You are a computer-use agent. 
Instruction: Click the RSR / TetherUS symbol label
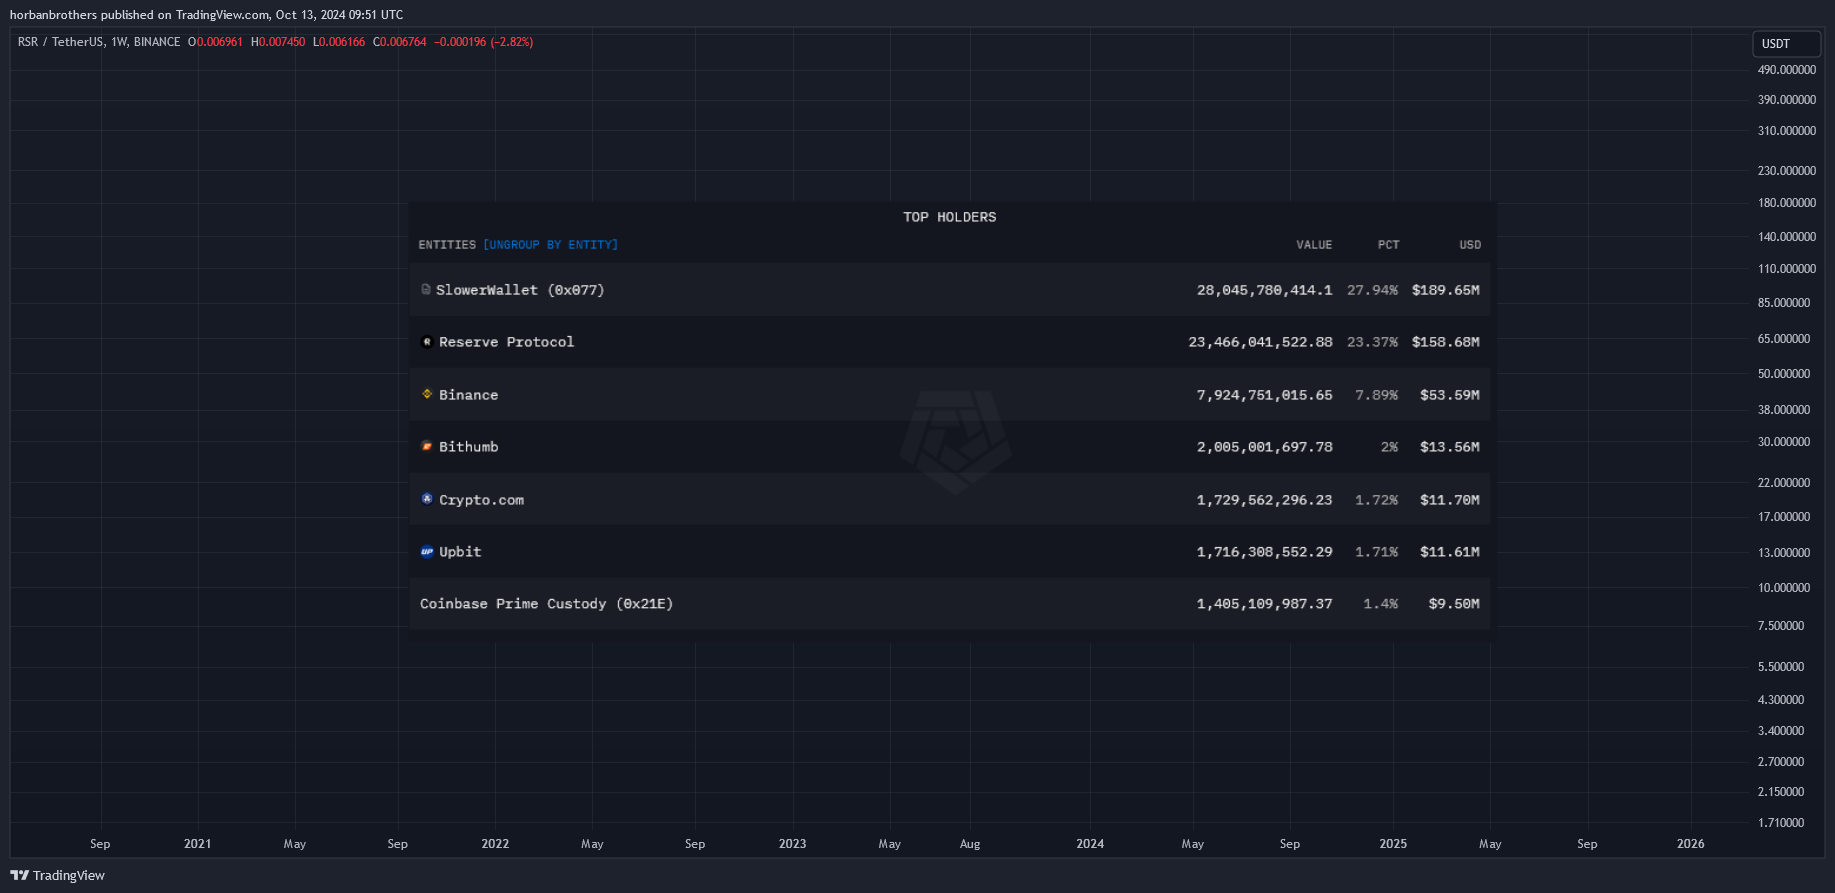(60, 42)
